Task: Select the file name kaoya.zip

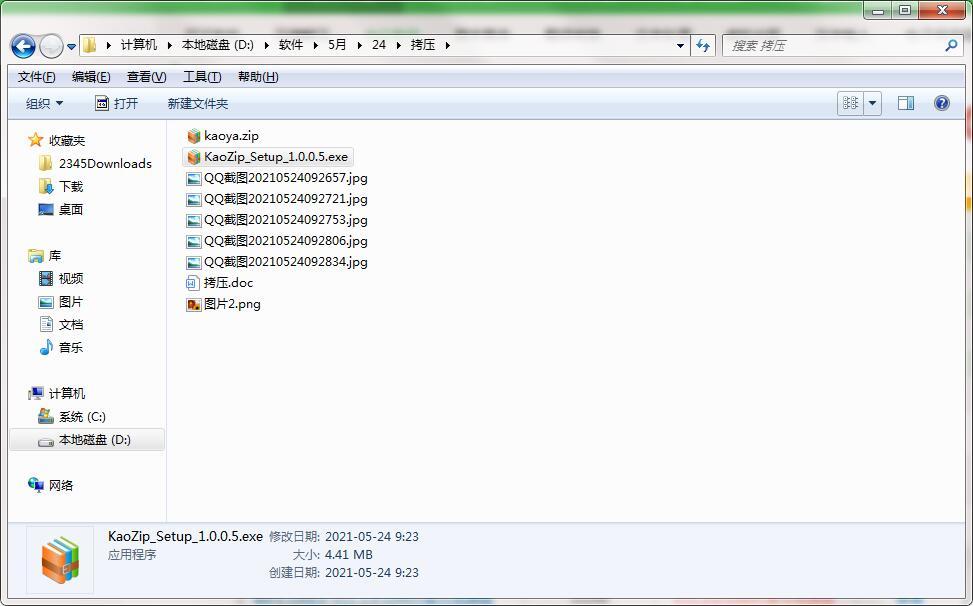Action: coord(231,136)
